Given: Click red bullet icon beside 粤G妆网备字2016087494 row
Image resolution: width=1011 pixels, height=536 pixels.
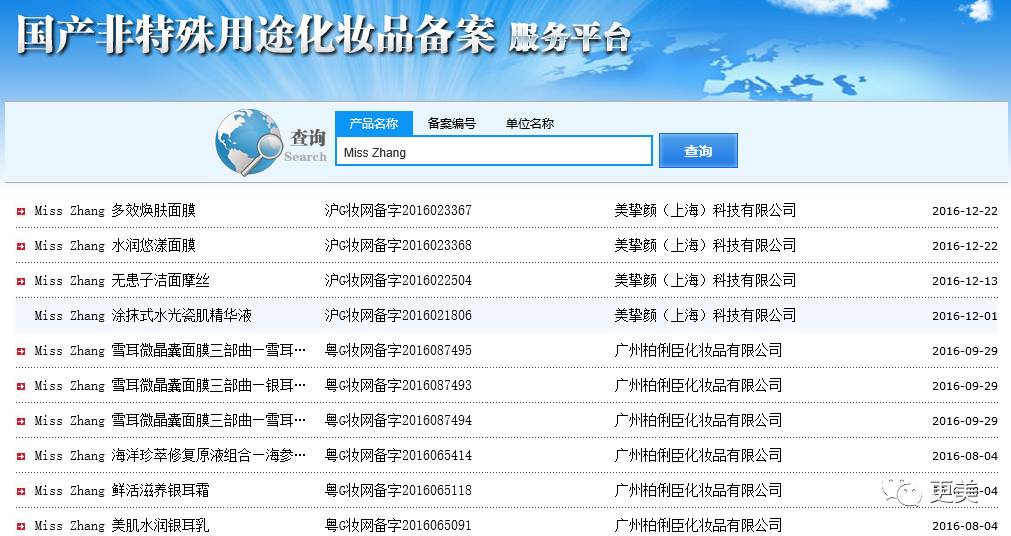Looking at the screenshot, I should [21, 421].
